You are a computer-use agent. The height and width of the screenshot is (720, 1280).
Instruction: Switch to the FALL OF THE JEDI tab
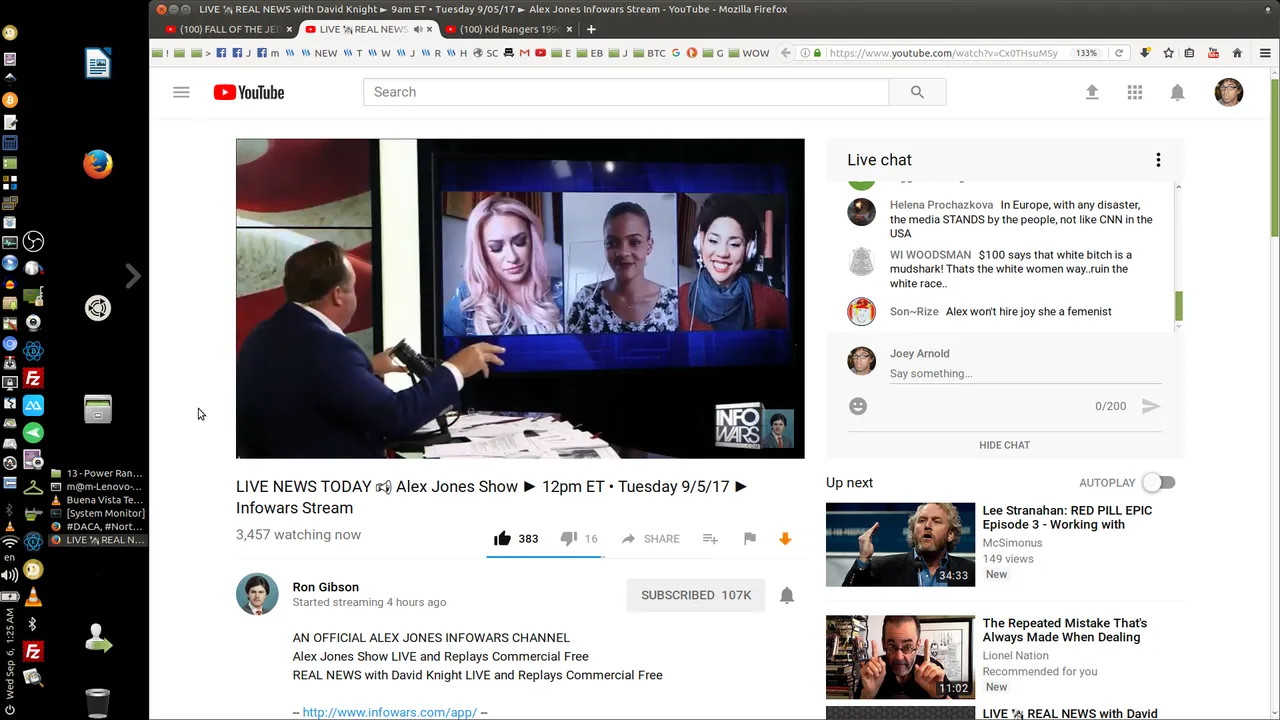pos(230,29)
